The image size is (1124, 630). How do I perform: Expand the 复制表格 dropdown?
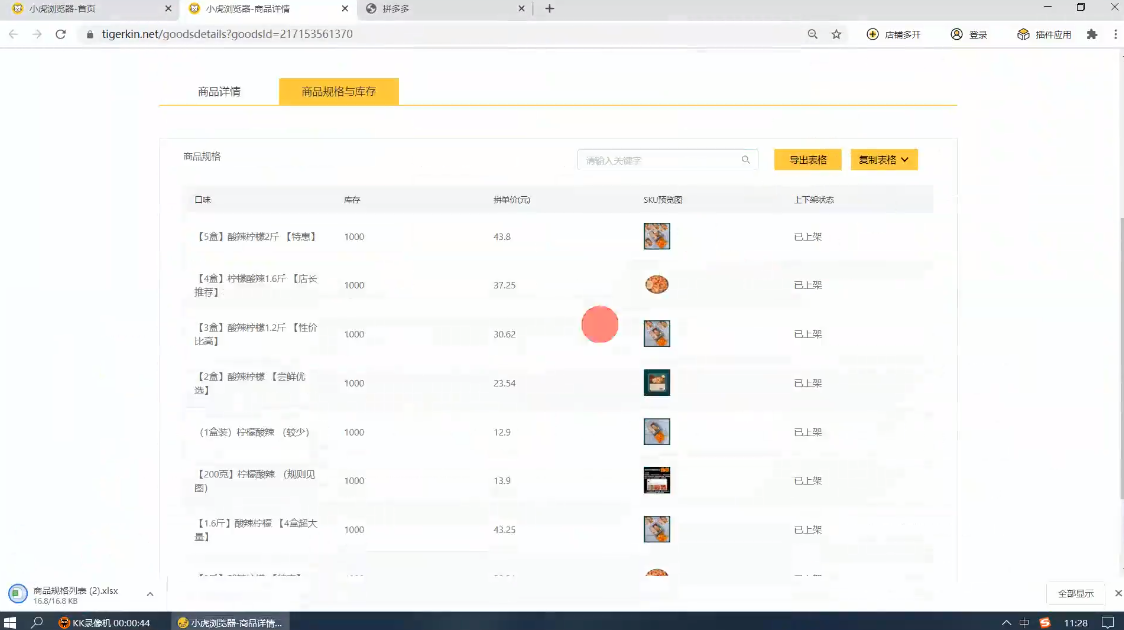(884, 160)
